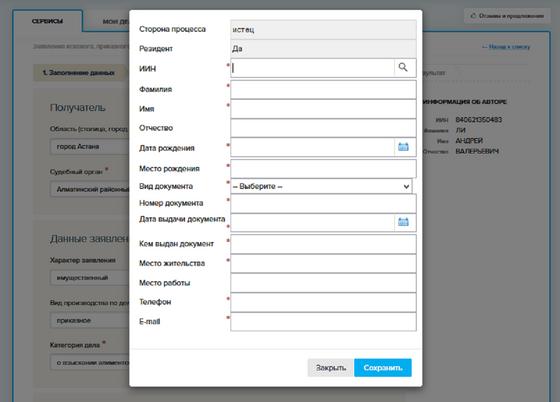560x402 pixels.
Task: Click the Закрыть button
Action: (331, 367)
